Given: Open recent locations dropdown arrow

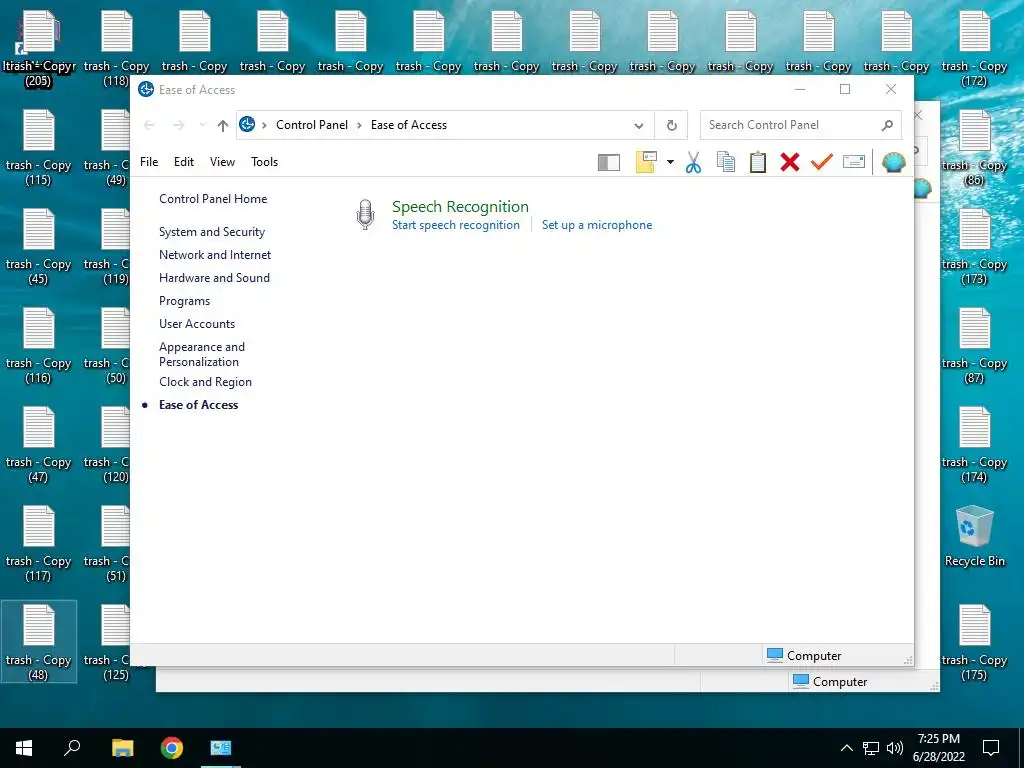Looking at the screenshot, I should tap(202, 125).
